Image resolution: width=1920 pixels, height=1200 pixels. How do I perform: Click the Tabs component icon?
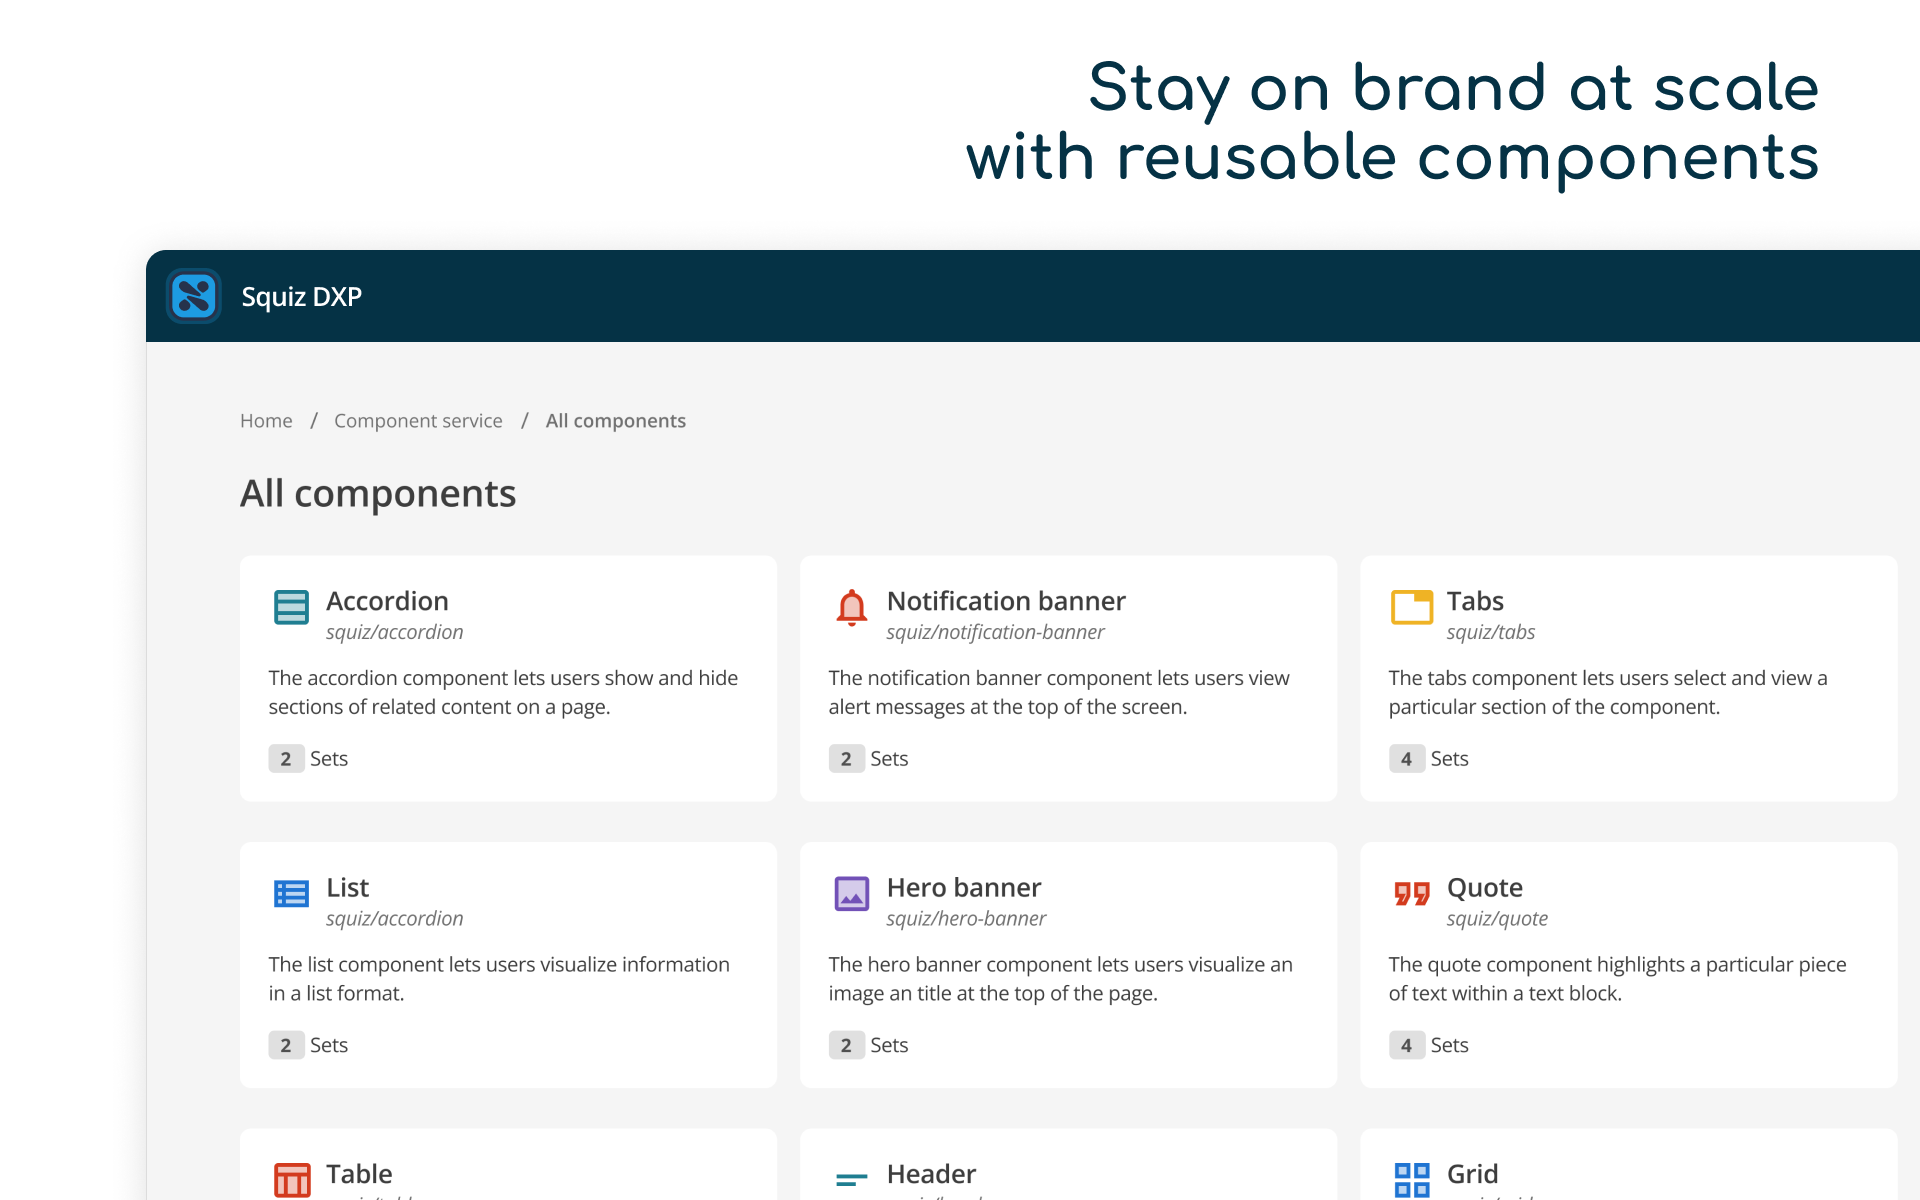1411,607
